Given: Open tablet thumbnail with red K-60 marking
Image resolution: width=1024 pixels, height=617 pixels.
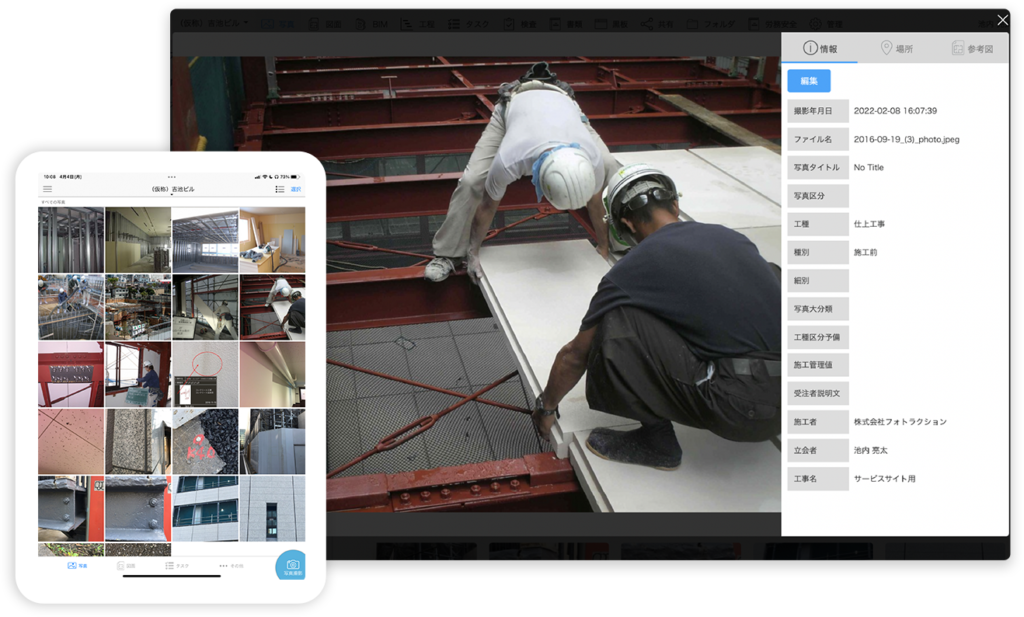Looking at the screenshot, I should click(x=205, y=441).
